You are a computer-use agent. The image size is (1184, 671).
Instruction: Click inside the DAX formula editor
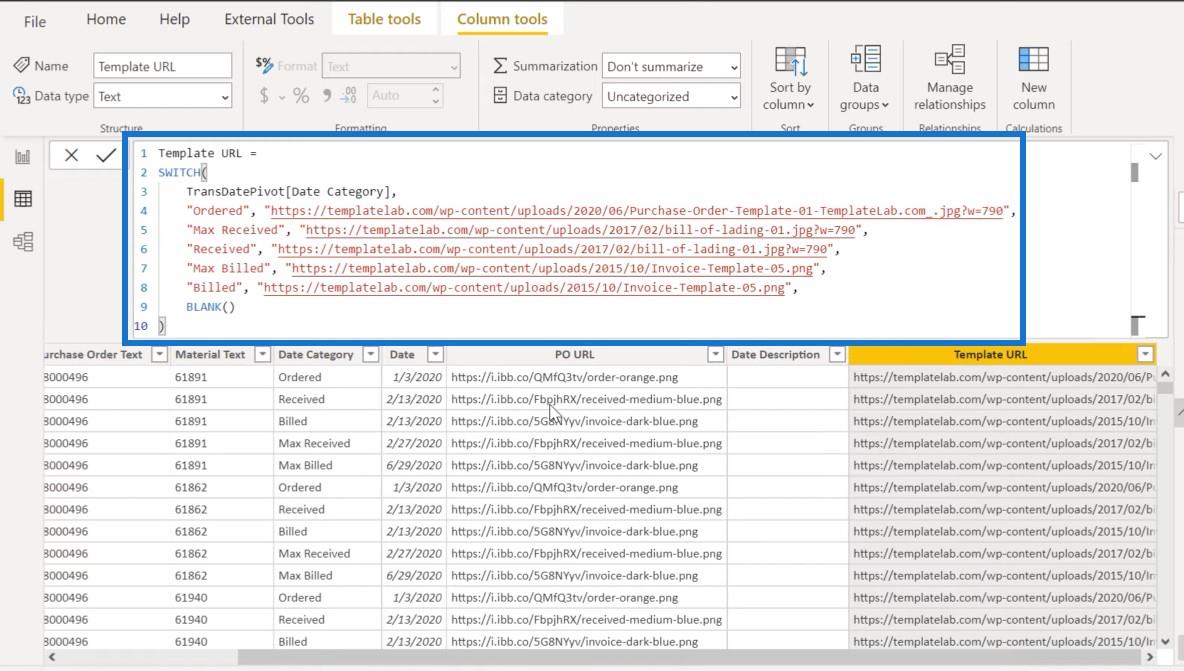[x=574, y=239]
